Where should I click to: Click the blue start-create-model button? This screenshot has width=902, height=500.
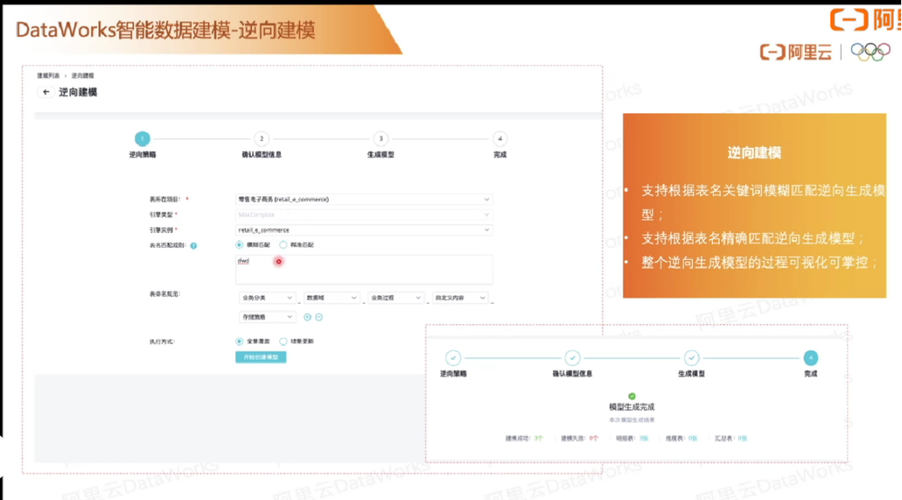[x=261, y=357]
